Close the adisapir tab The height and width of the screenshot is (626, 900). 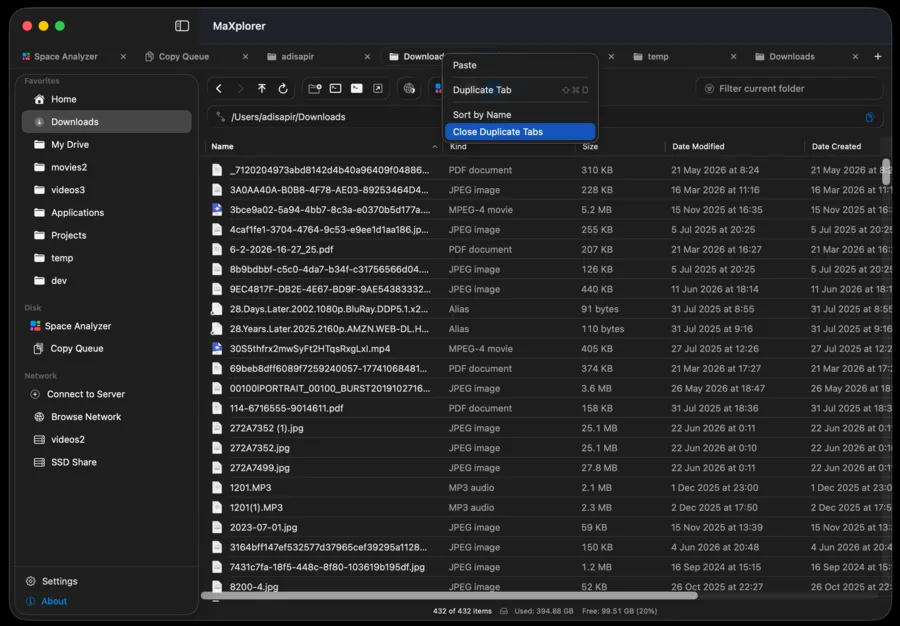(367, 57)
